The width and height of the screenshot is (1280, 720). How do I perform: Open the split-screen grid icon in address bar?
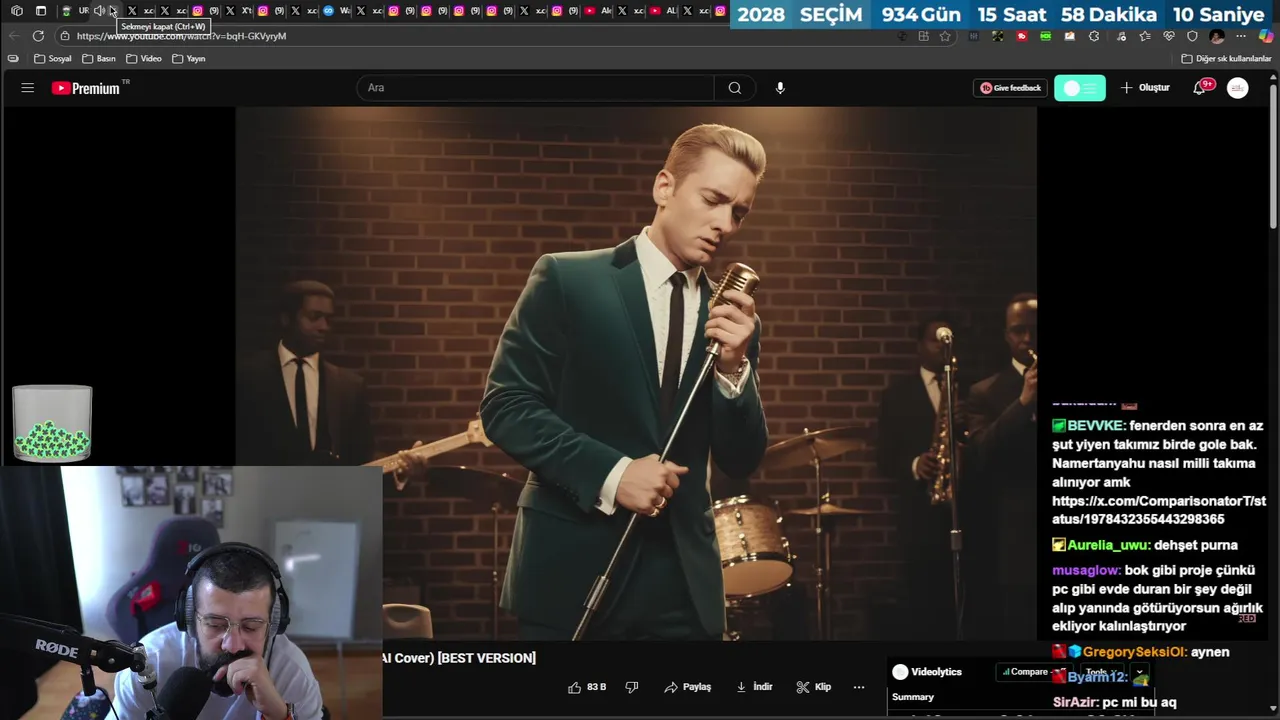[x=923, y=36]
